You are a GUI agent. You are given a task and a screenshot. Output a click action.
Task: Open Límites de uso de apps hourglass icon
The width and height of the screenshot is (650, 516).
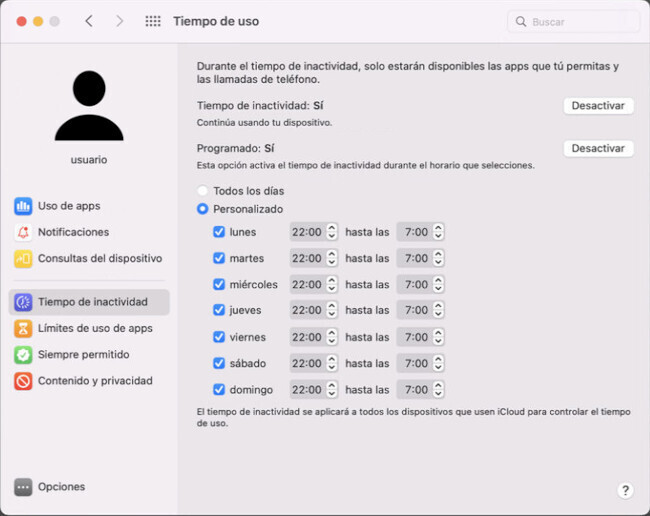[23, 328]
